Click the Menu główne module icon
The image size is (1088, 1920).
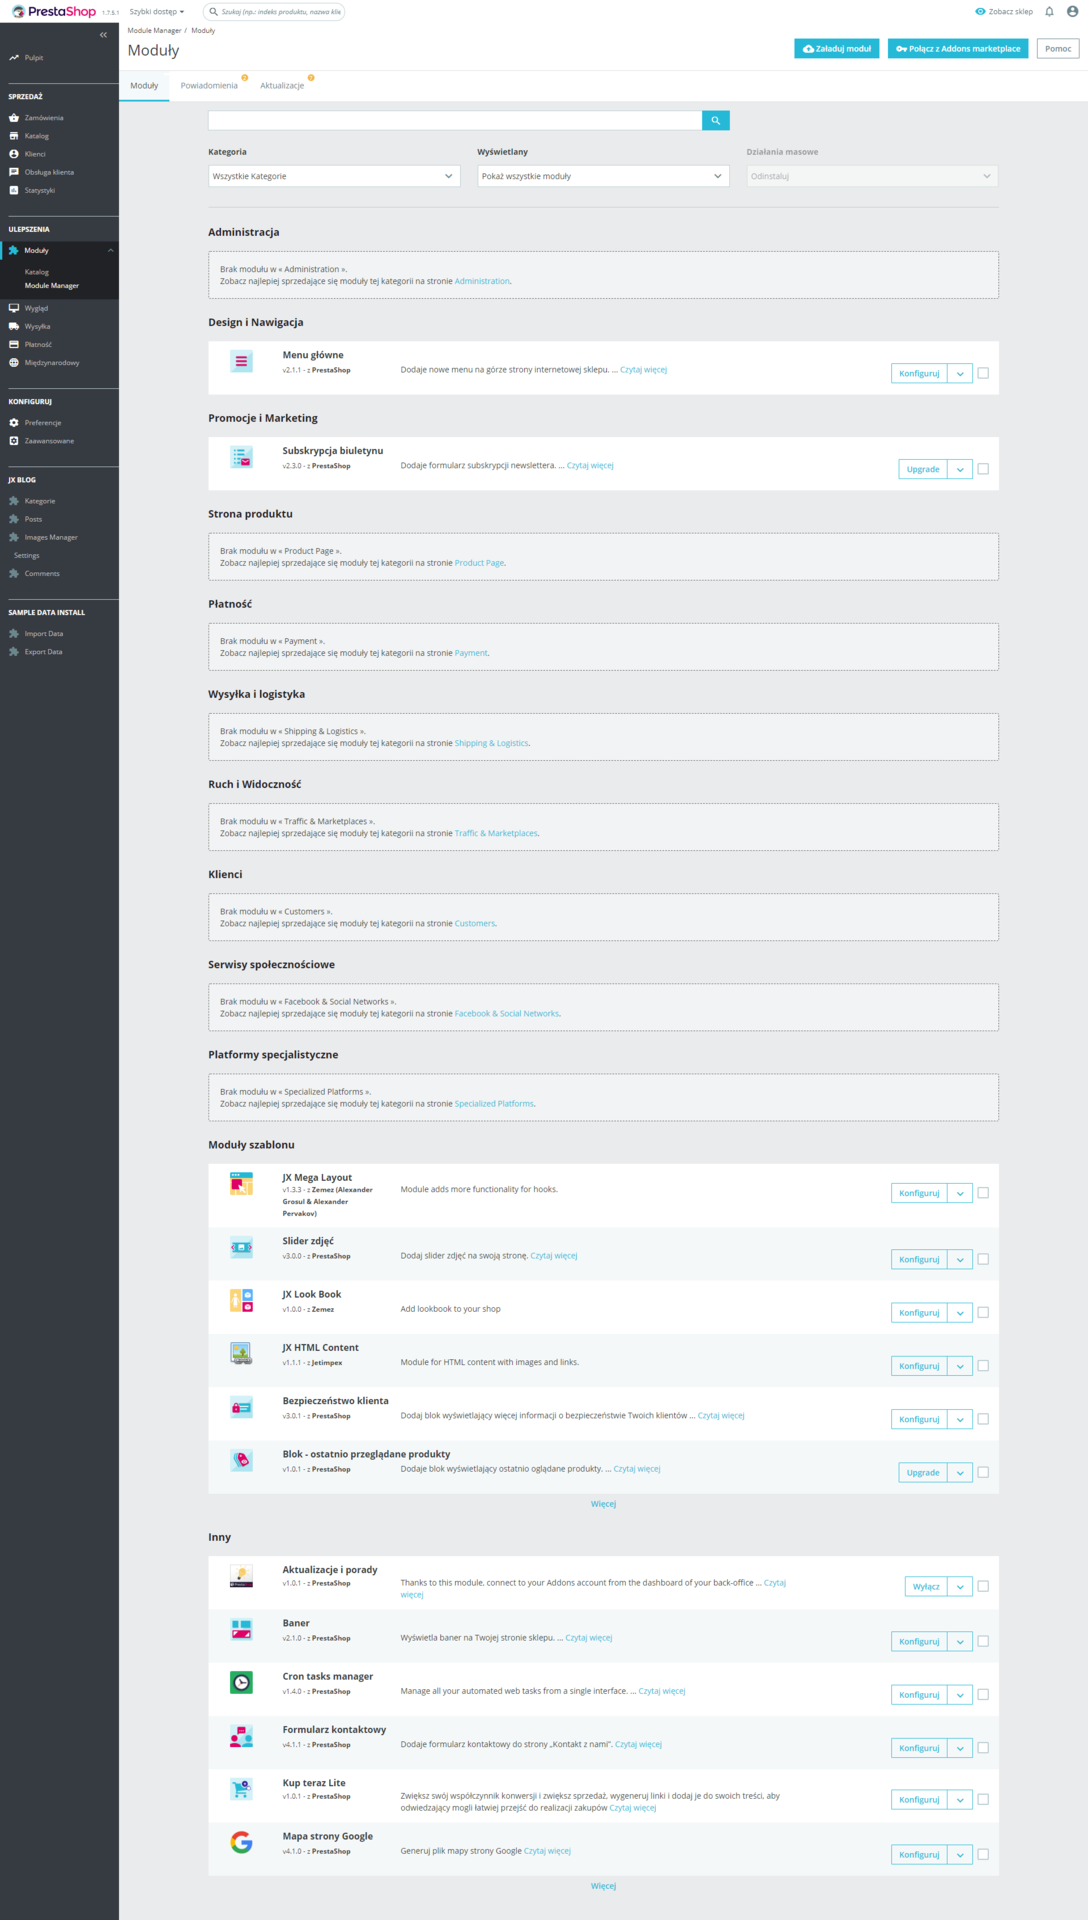tap(241, 361)
